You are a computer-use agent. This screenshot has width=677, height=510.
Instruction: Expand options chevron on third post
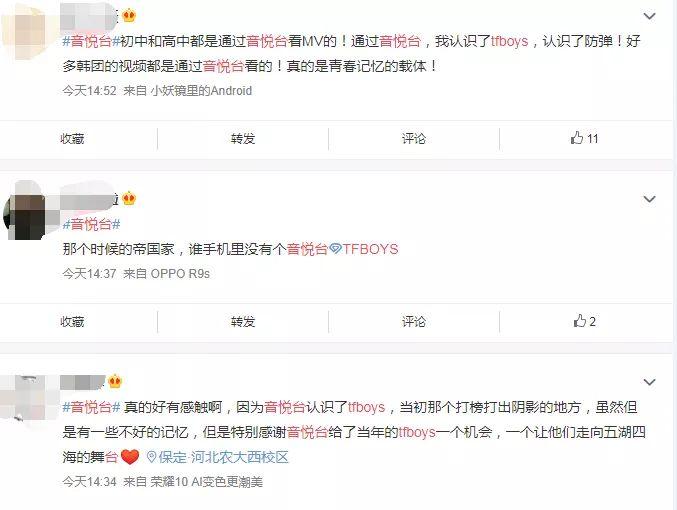pyautogui.click(x=649, y=382)
